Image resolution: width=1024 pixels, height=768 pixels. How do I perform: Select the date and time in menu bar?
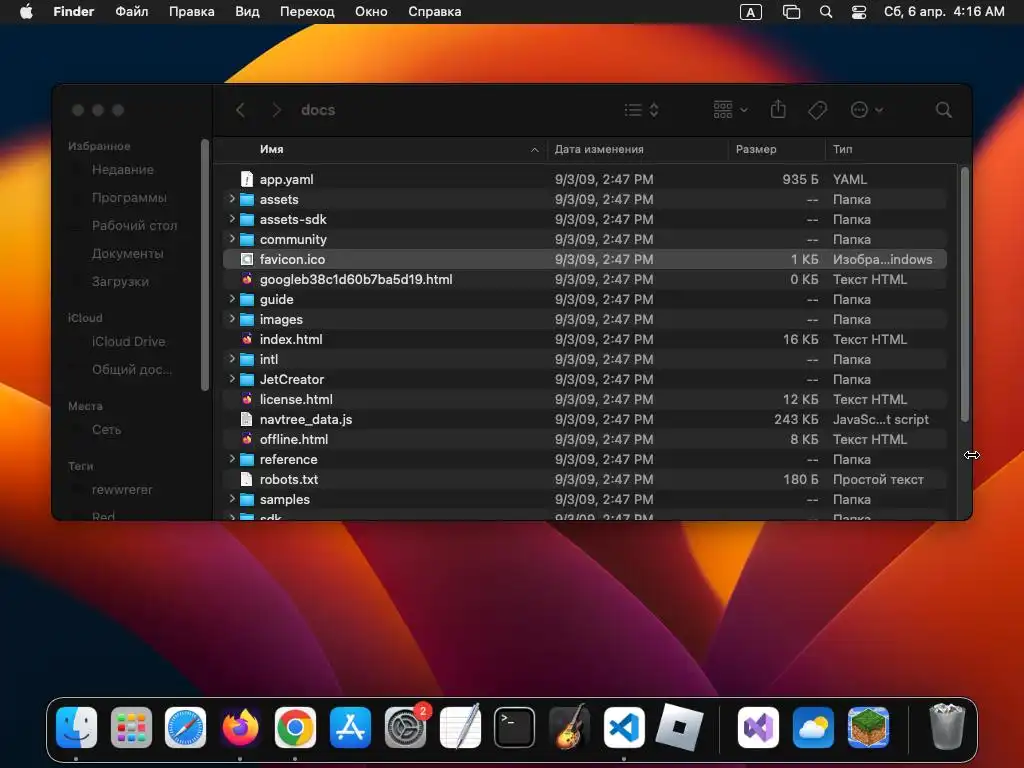944,12
